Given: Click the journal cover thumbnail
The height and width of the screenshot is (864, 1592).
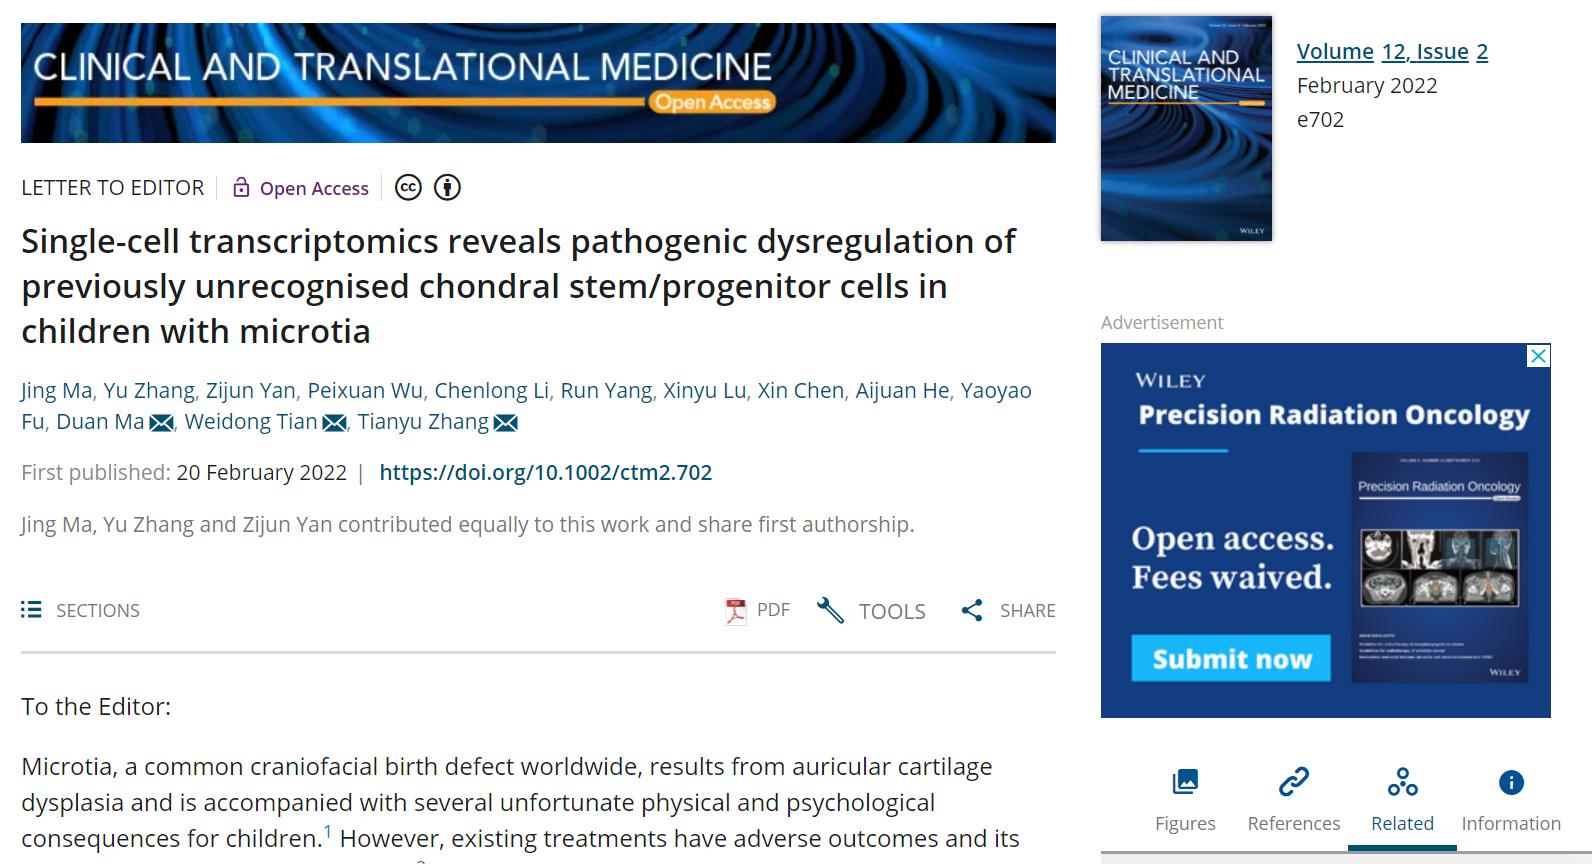Looking at the screenshot, I should point(1186,128).
